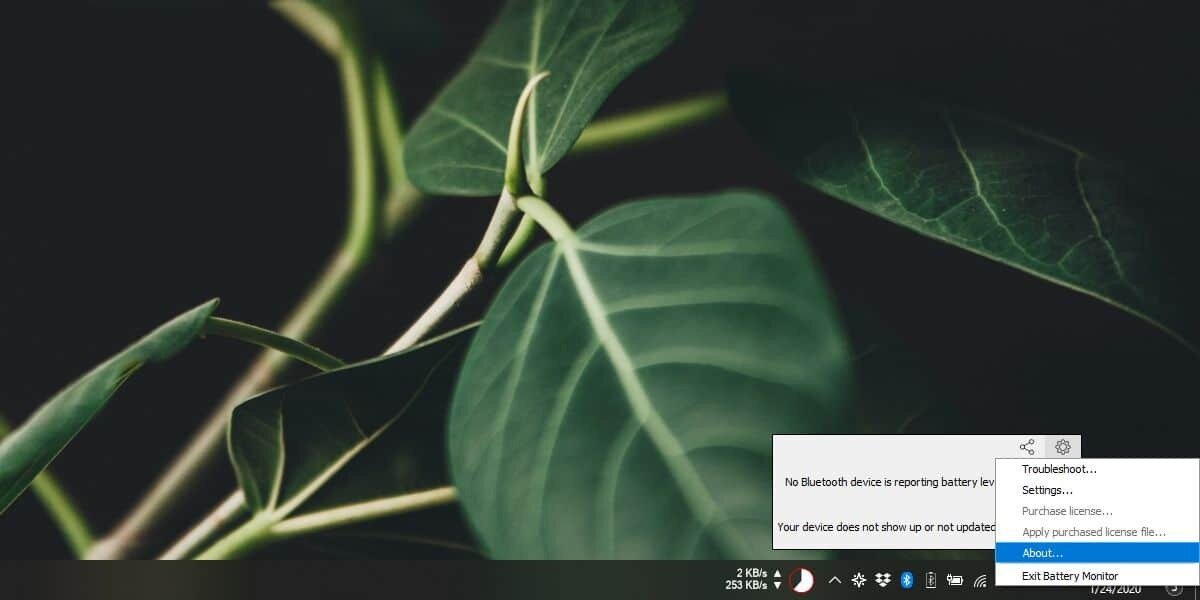Select Apply purchased license file... entry
Screen dimensions: 1200x600
coord(1097,532)
